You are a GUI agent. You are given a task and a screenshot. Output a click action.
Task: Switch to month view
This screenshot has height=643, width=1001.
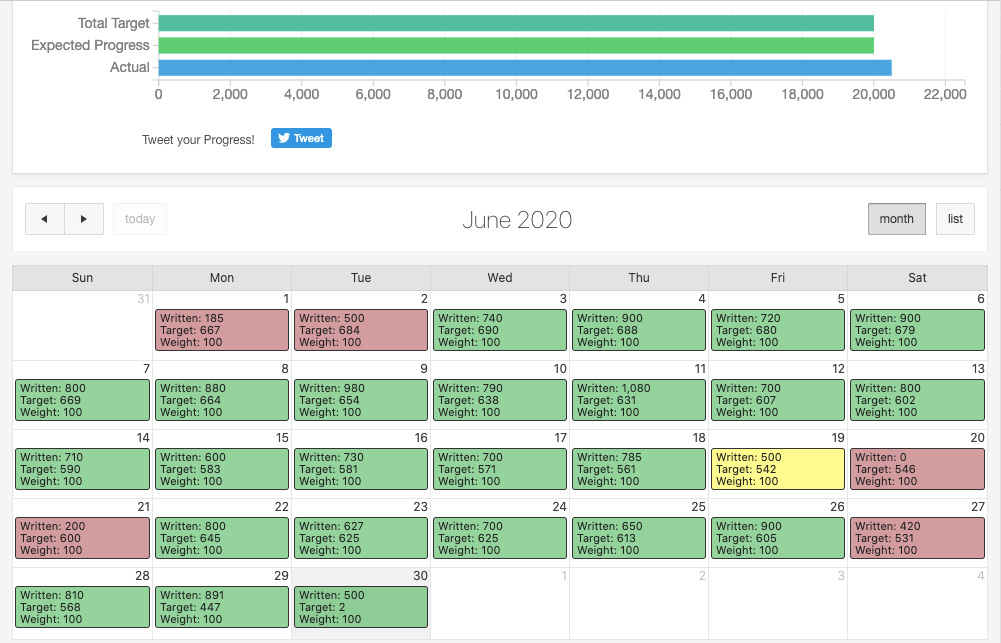pyautogui.click(x=896, y=219)
